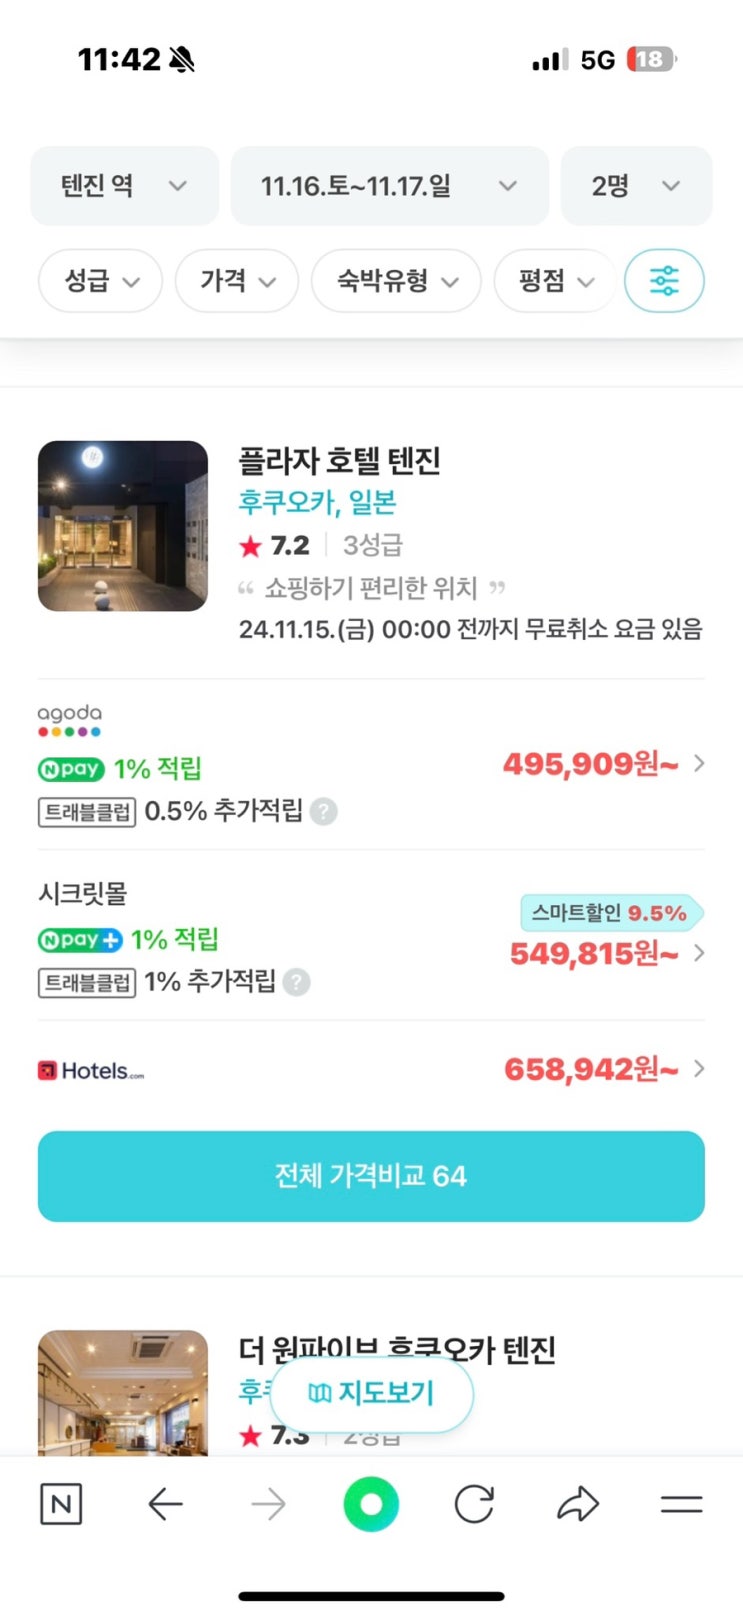Reload the page with refresh icon
Screen dimensions: 743x1616
coord(474,1504)
